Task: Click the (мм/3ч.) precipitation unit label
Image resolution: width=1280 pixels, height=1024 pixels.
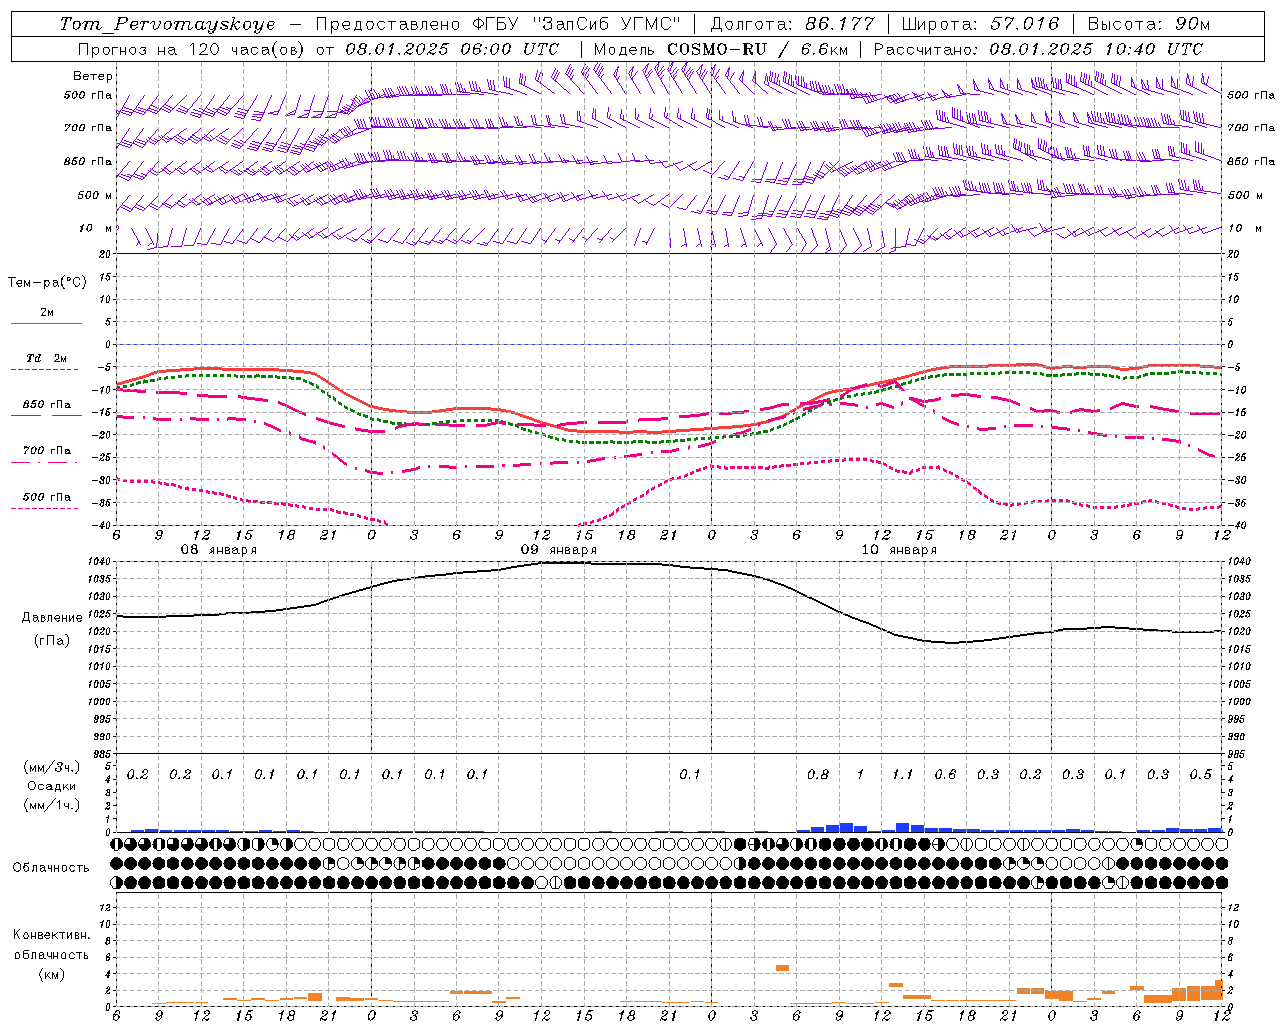Action: [51, 767]
